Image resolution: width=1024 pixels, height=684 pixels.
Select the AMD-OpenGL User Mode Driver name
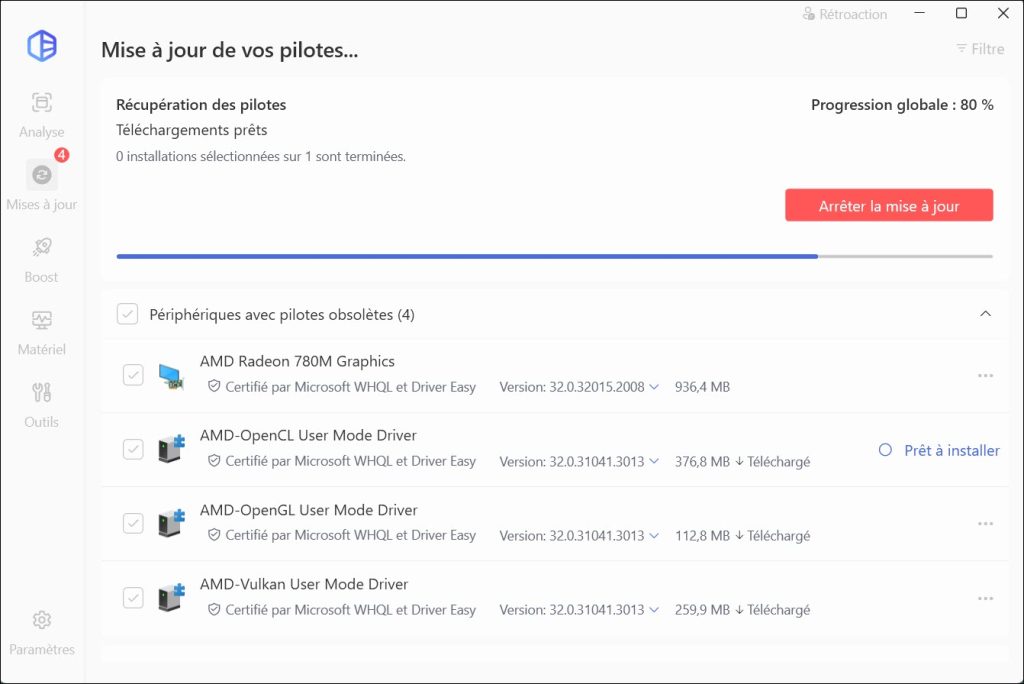[x=308, y=510]
